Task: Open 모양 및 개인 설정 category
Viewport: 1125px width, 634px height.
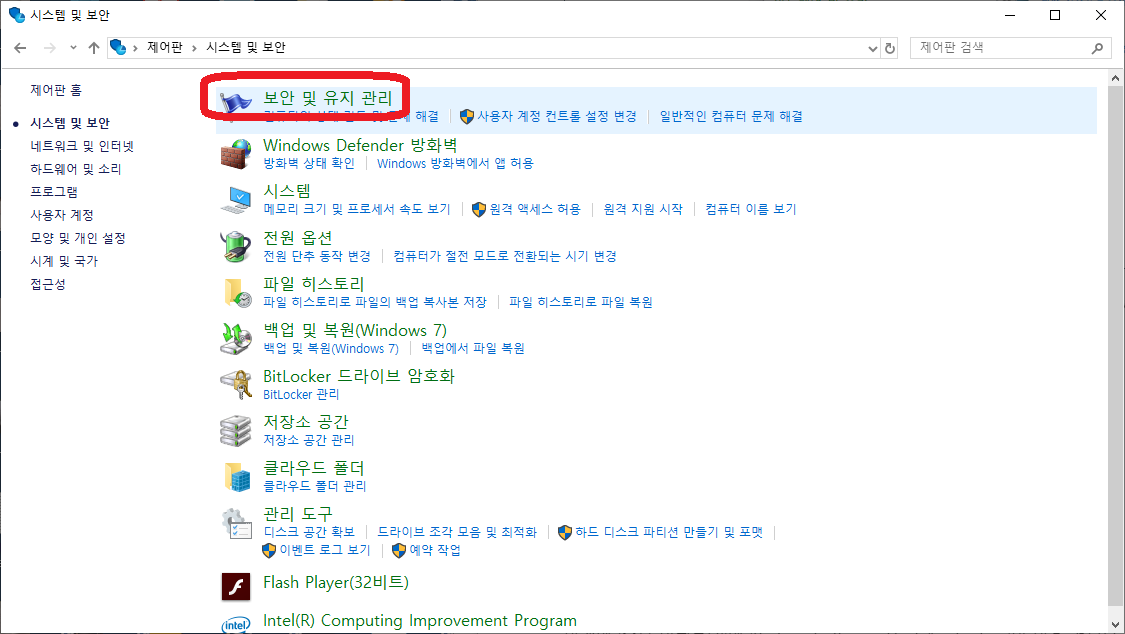Action: [77, 238]
